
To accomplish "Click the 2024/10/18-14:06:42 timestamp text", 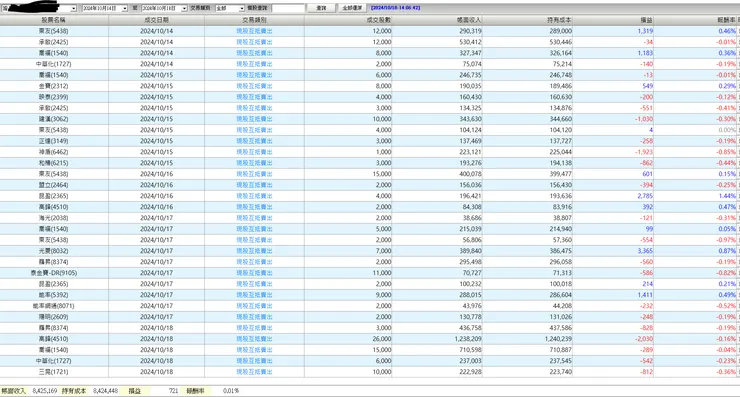I will [x=395, y=8].
